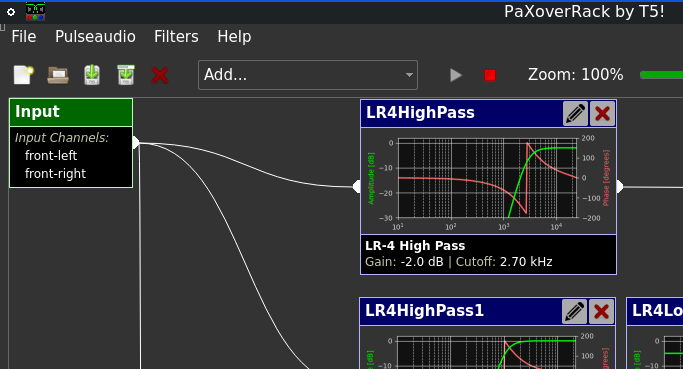Open the Filters menu

click(x=176, y=37)
